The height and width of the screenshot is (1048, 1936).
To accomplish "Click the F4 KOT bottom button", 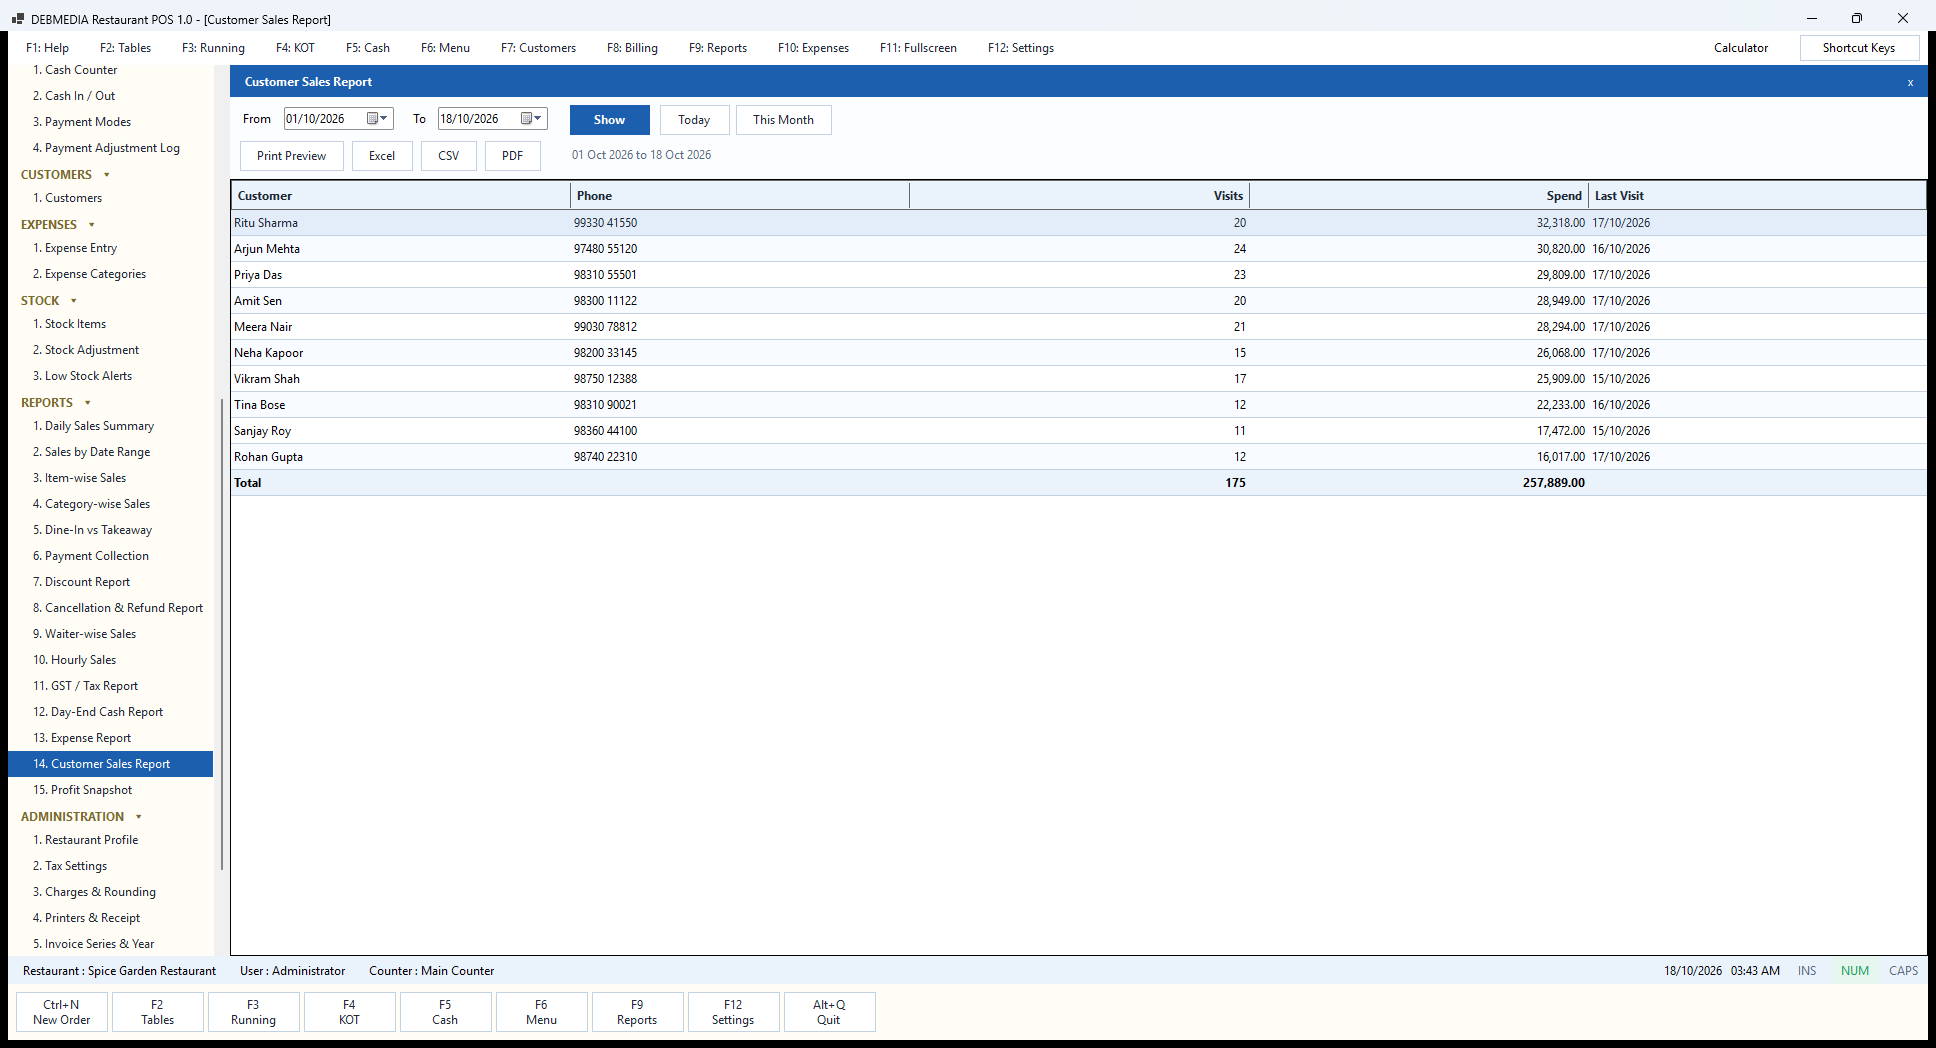I will pos(349,1012).
